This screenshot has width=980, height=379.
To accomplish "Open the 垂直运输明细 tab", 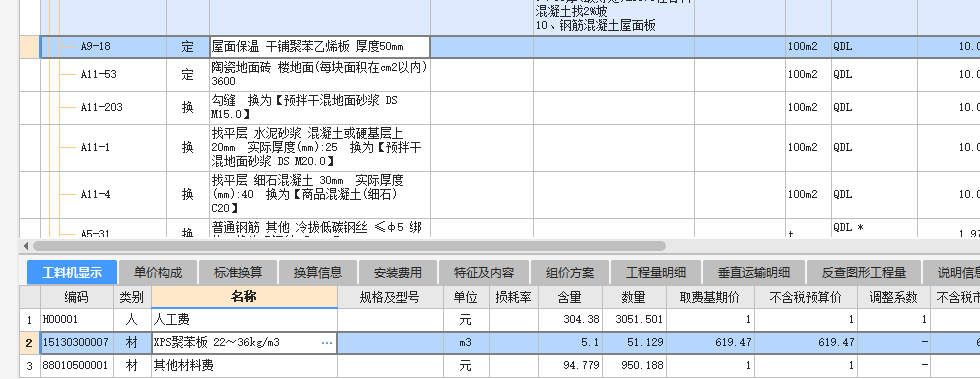I will point(754,273).
